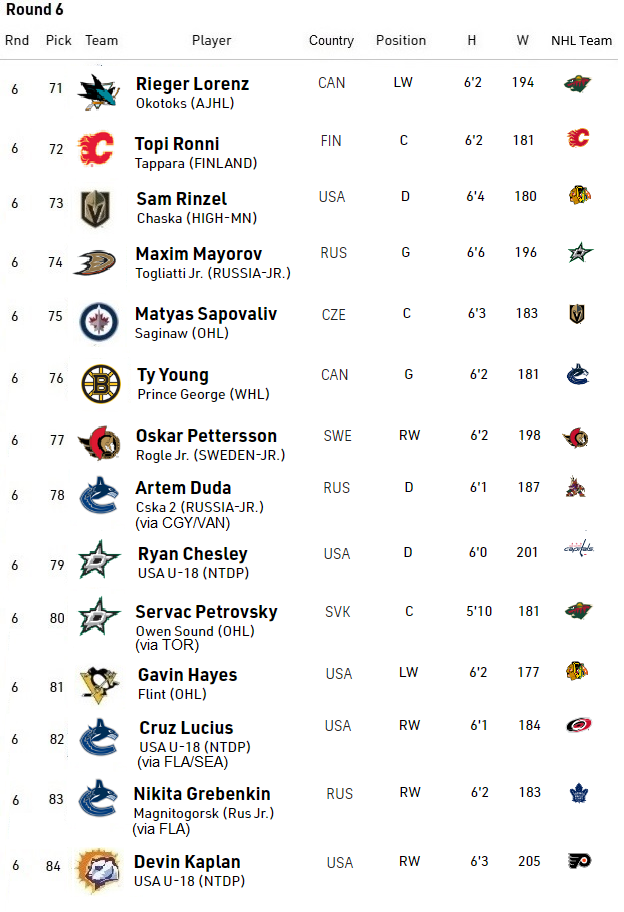This screenshot has width=624, height=912.
Task: Click the Washington Capitals logo
Action: click(579, 548)
